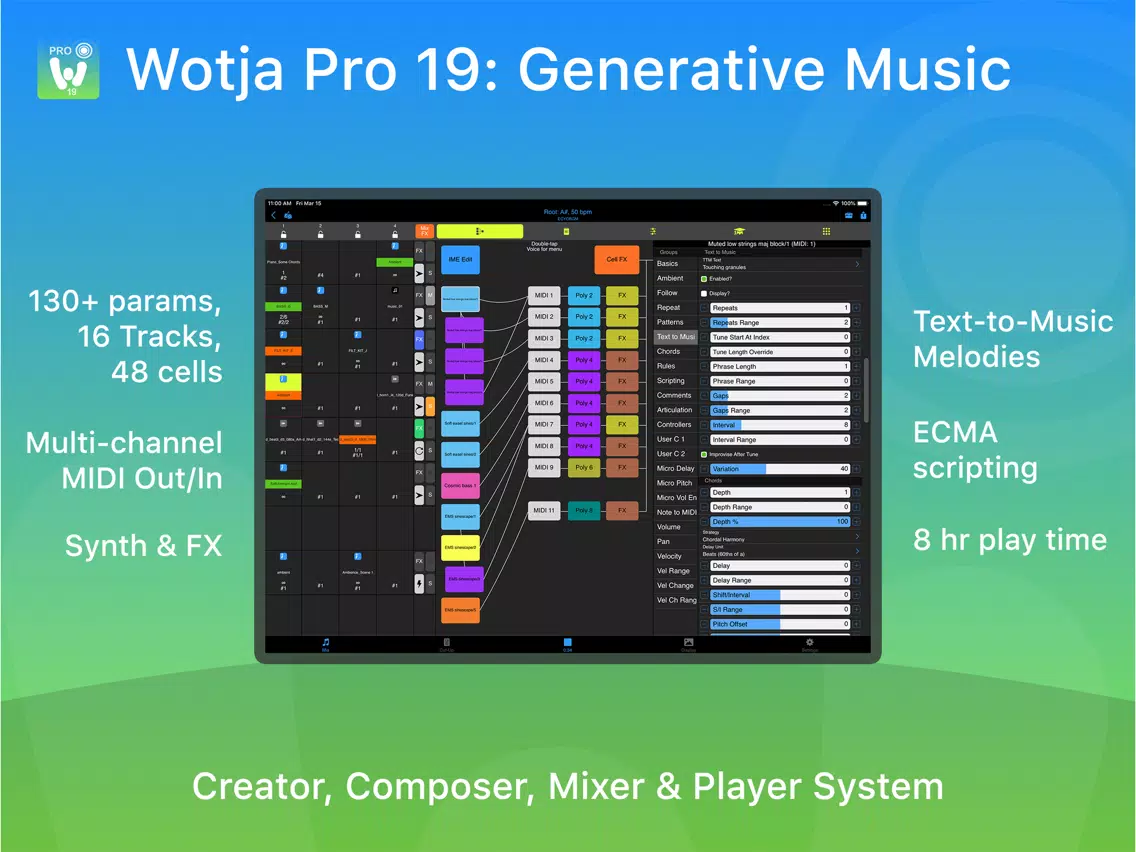Decrease Interval with its minus button
The width and height of the screenshot is (1136, 852).
click(703, 425)
